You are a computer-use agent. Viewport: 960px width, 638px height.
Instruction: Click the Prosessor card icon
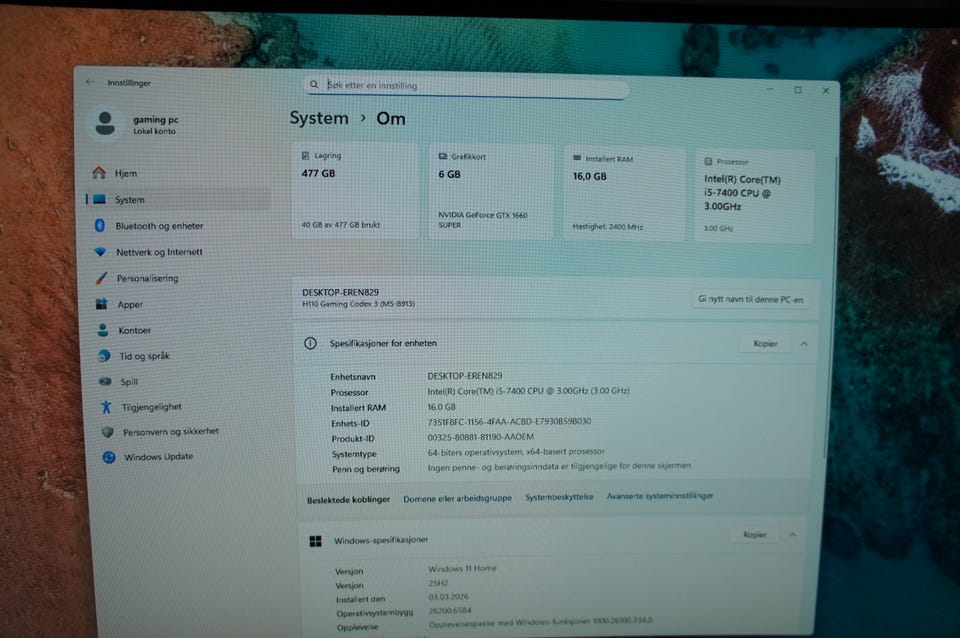tap(708, 161)
